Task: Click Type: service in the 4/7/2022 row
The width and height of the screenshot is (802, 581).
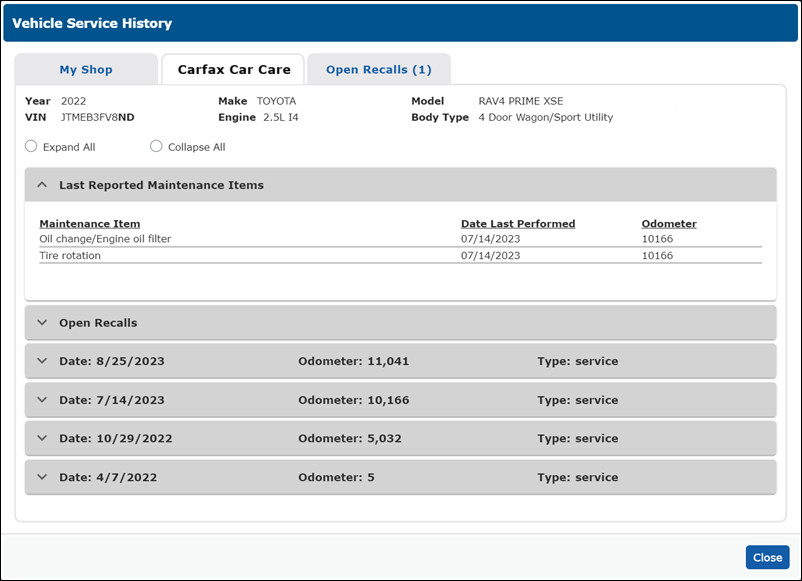Action: [x=577, y=477]
